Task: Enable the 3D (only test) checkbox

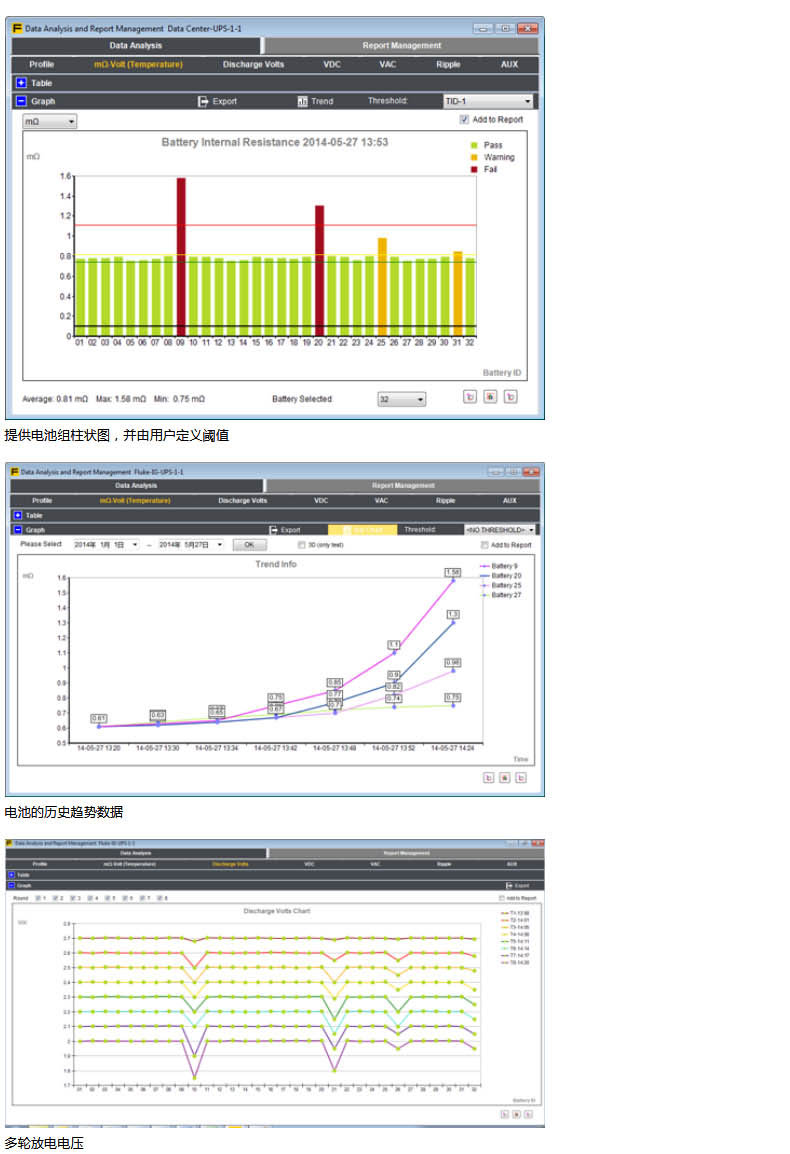Action: tap(301, 545)
